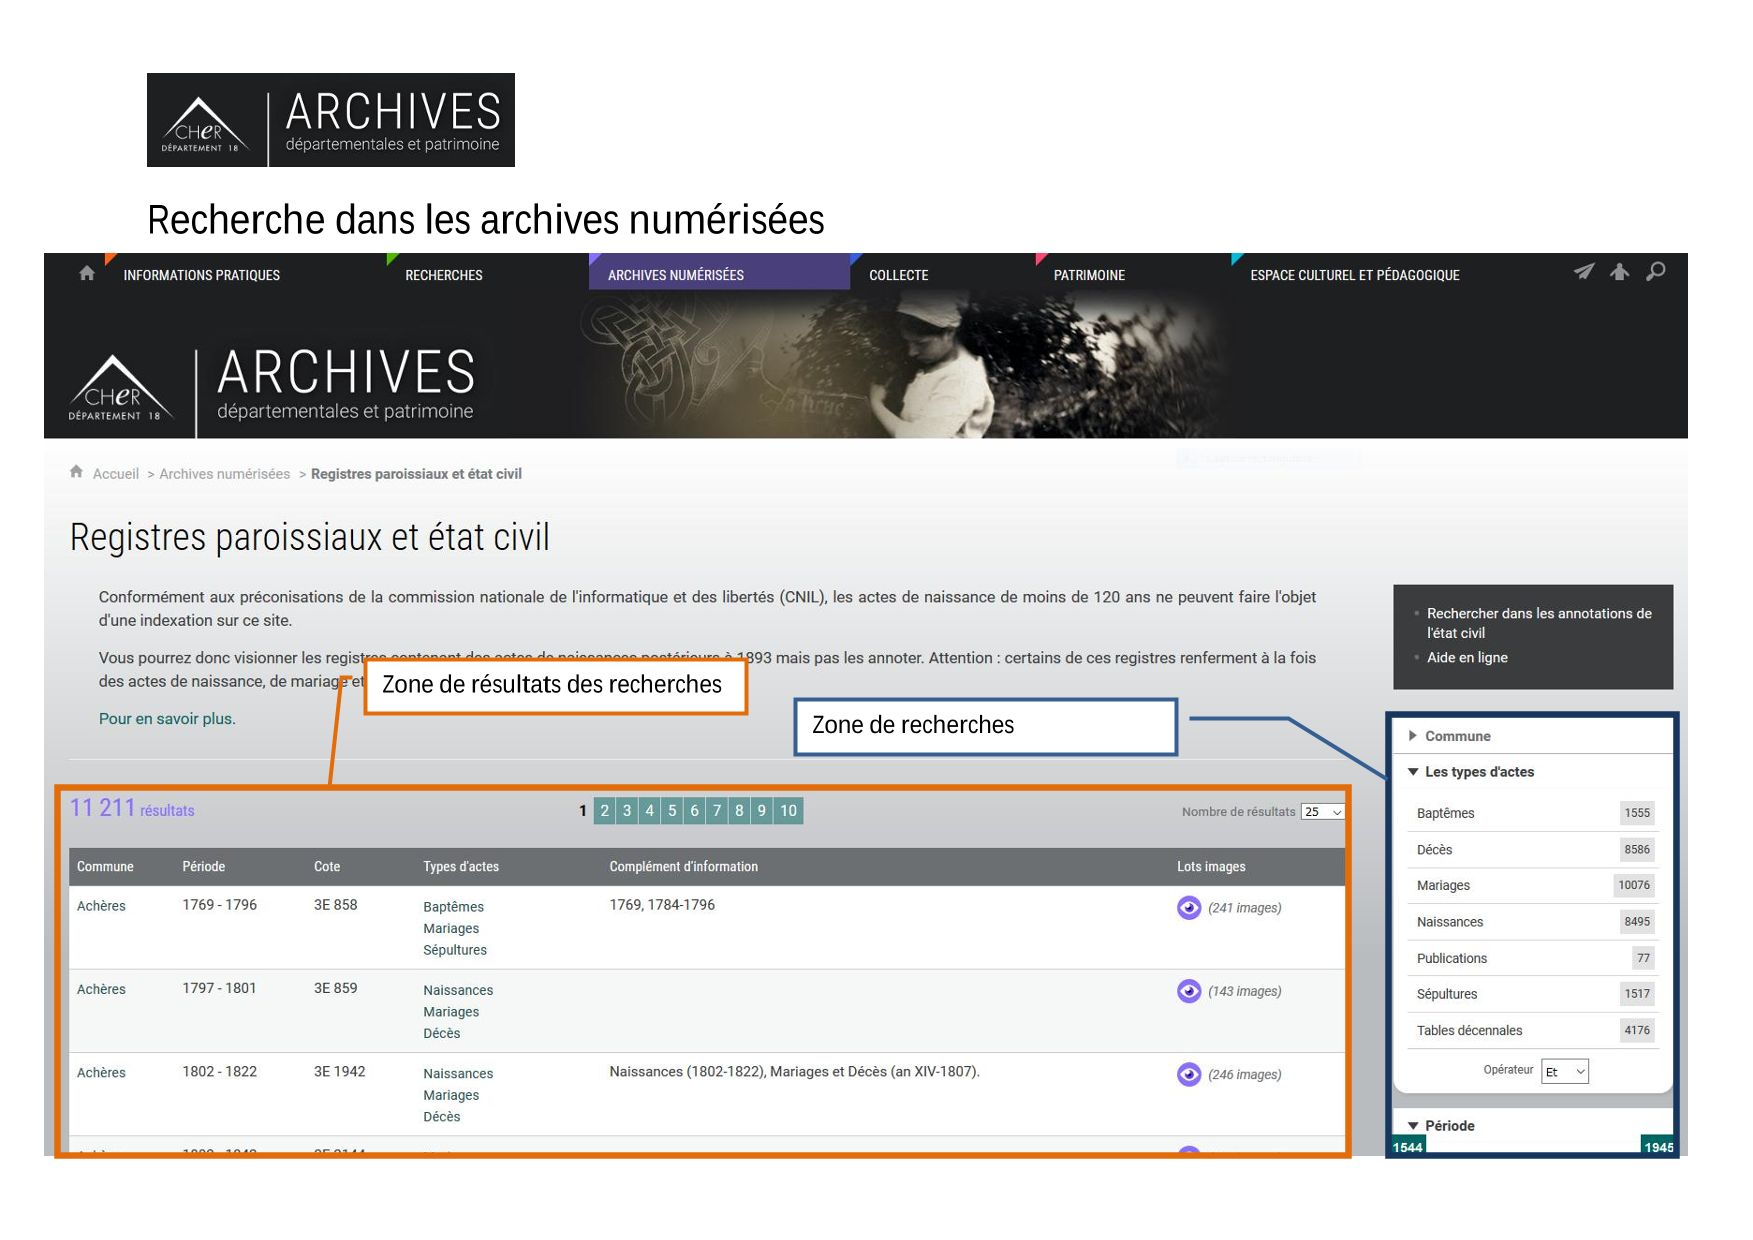
Task: Click the 1544 start year period marker
Action: click(x=1407, y=1147)
